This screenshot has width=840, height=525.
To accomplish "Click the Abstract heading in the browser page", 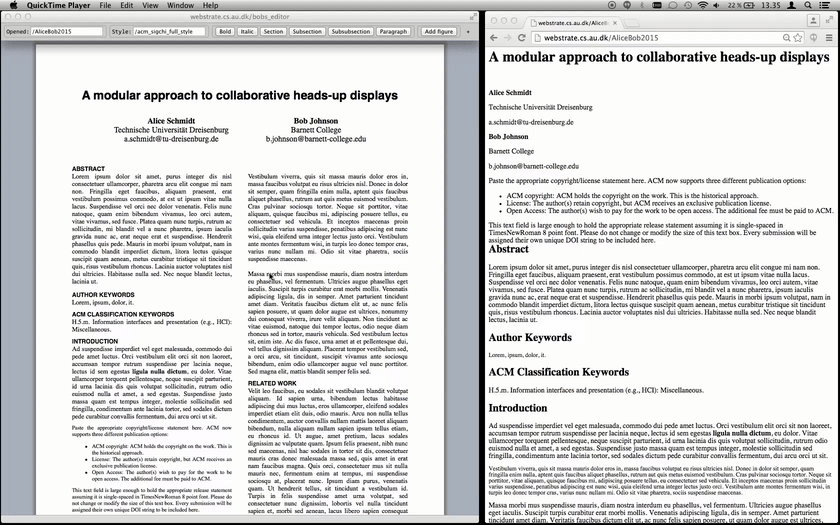I will 508,249.
